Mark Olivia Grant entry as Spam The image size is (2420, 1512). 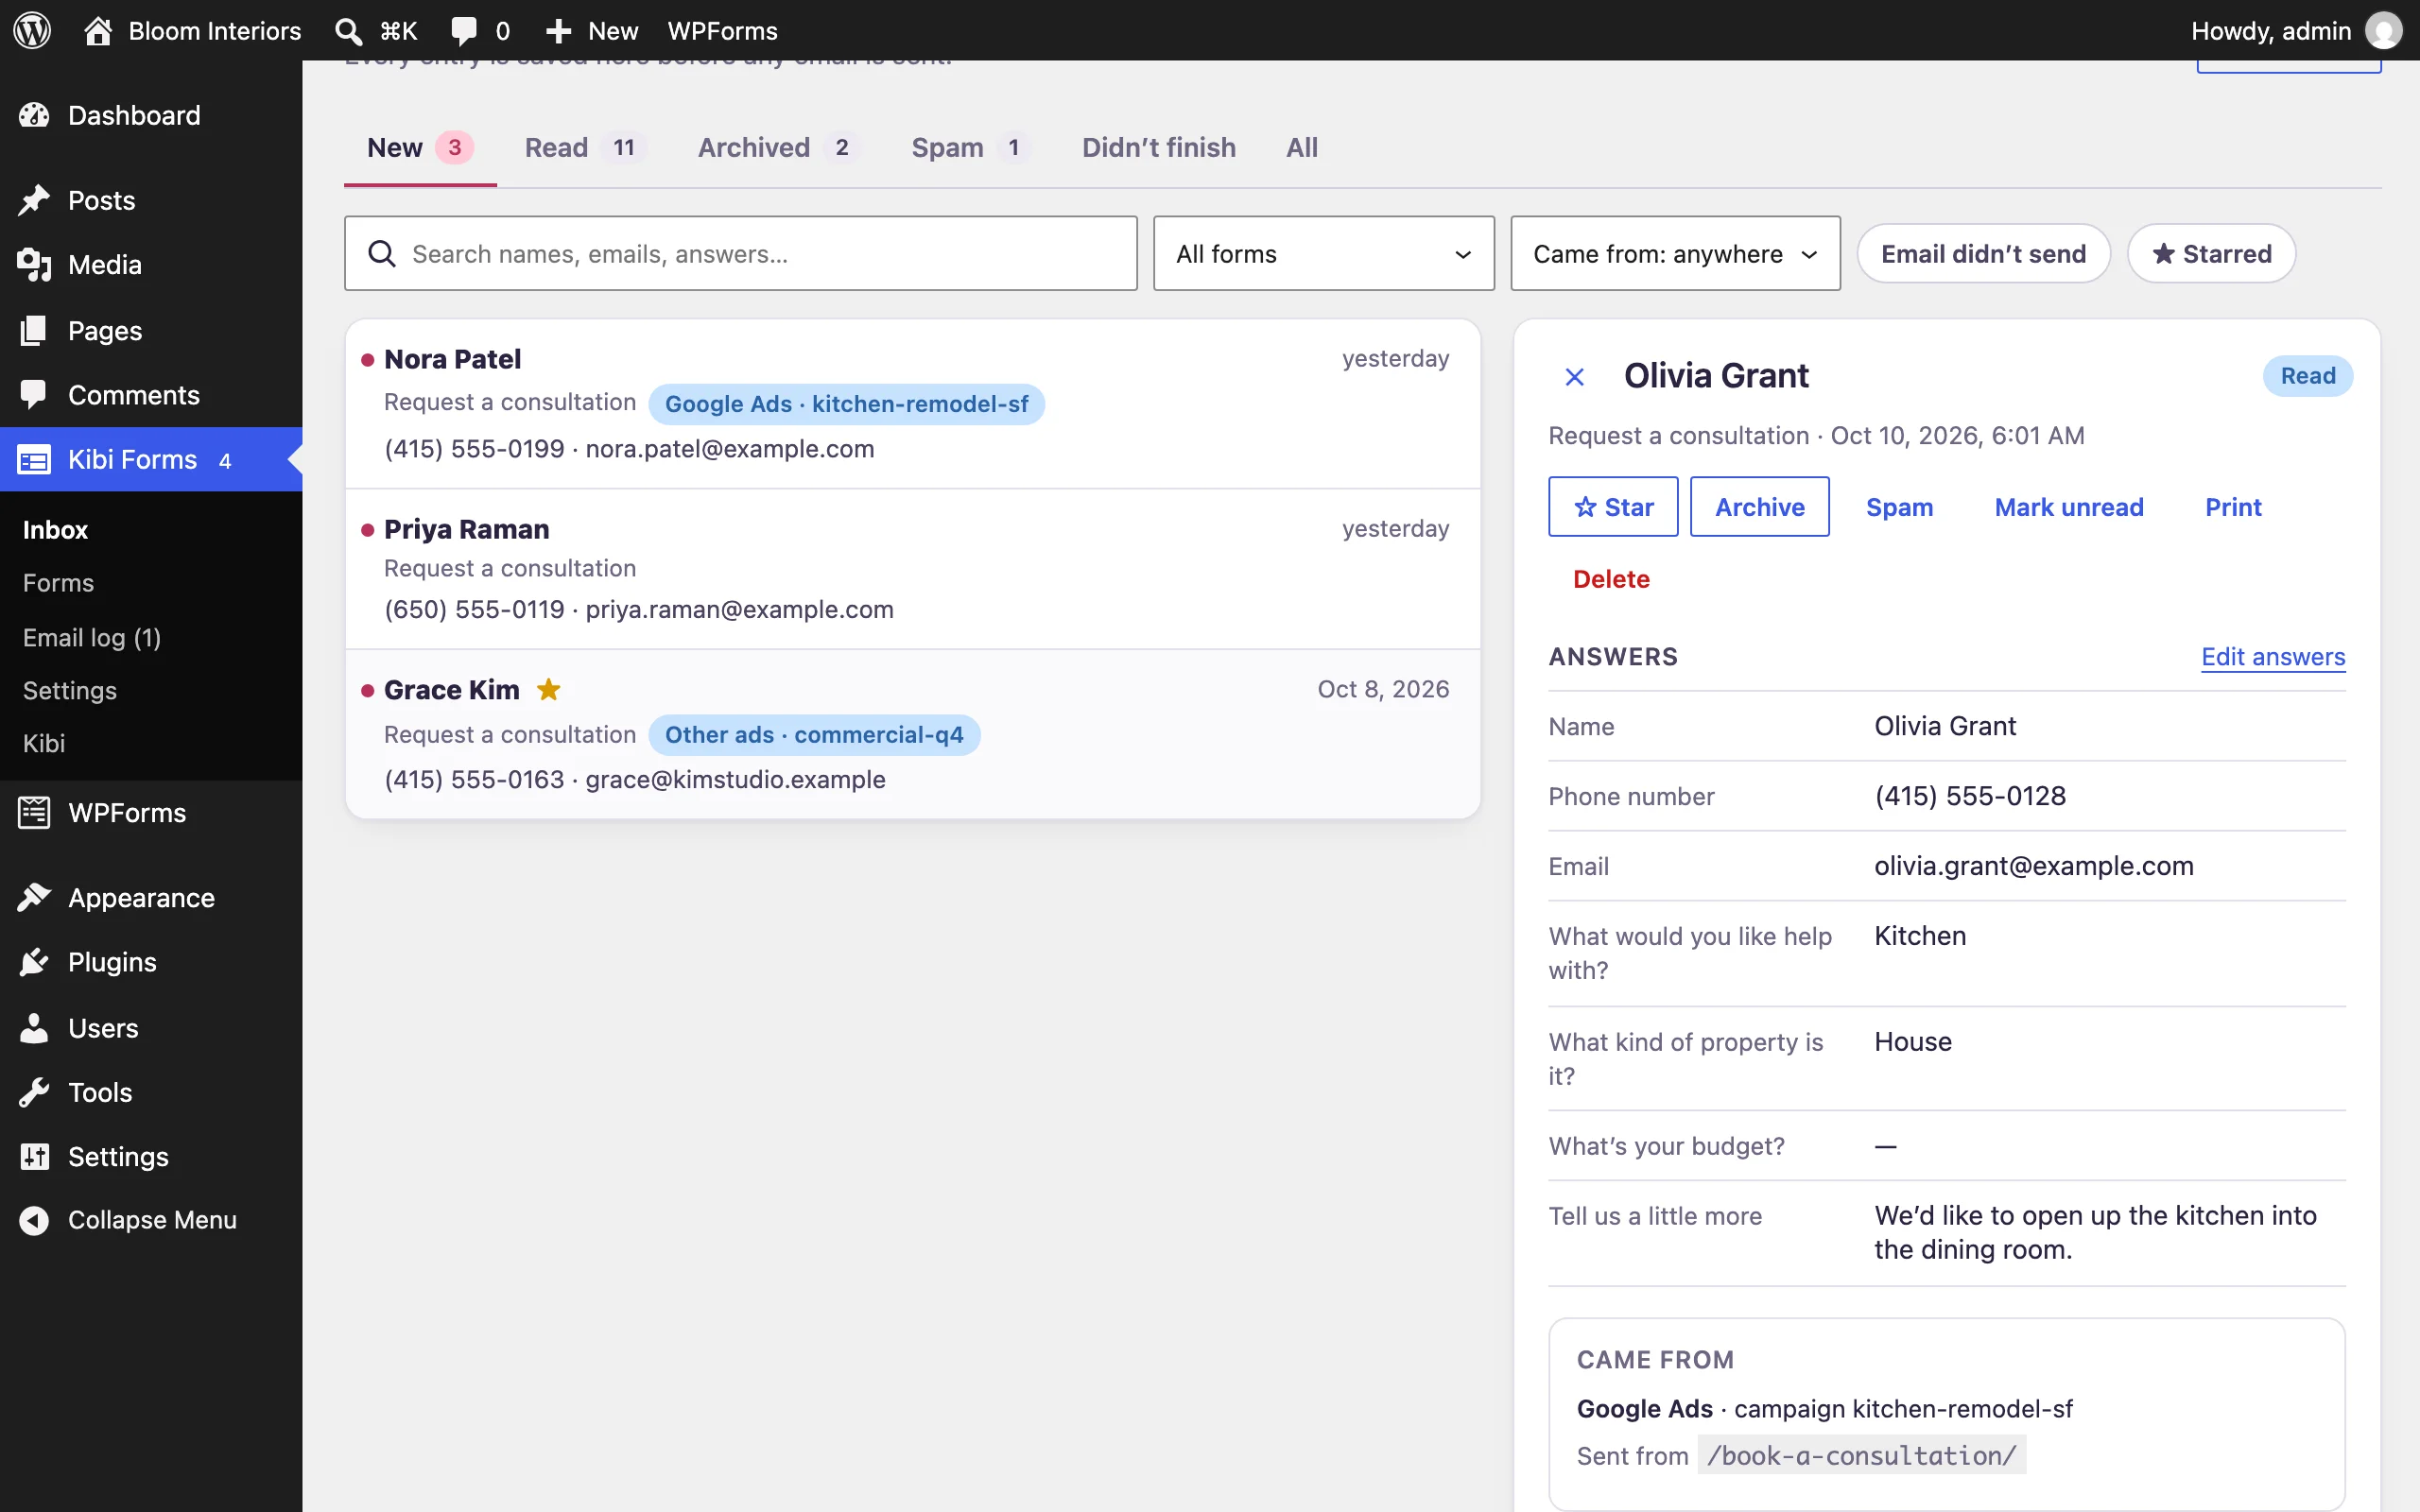coord(1899,507)
